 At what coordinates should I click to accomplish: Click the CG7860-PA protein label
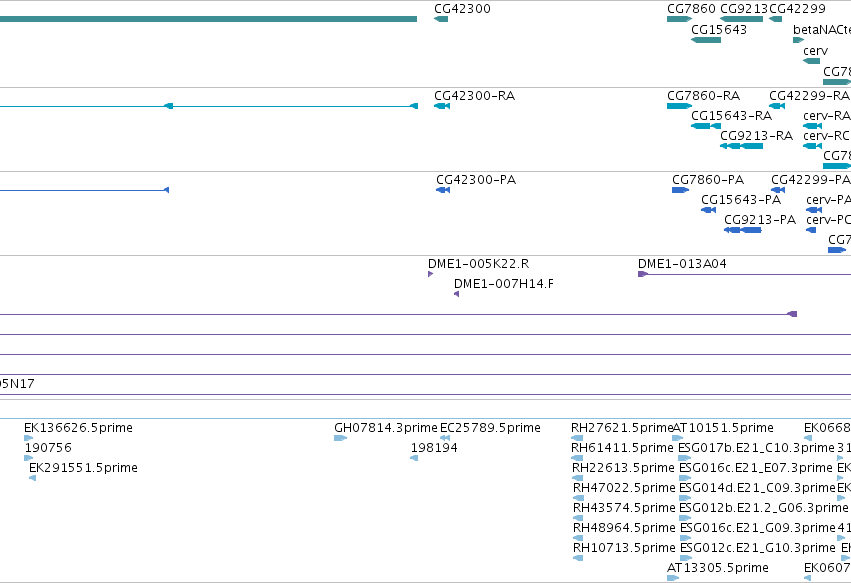coord(708,180)
